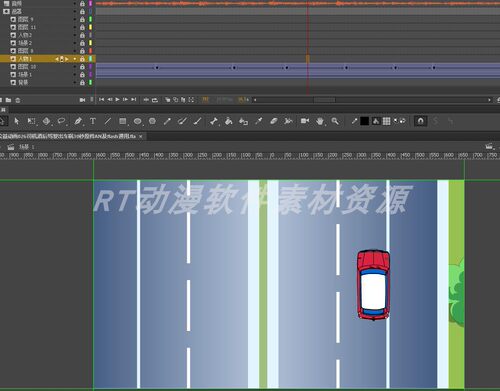Select the PolyStar polygon tool
This screenshot has height=391, width=500.
[x=152, y=121]
